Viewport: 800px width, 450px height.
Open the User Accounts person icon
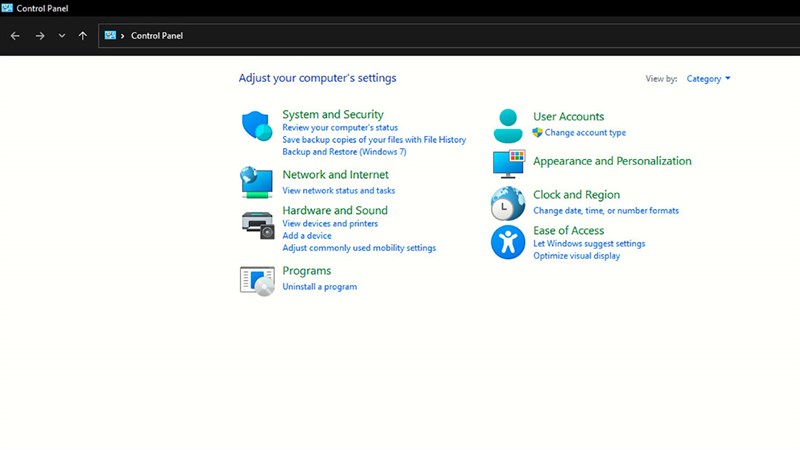[x=508, y=126]
